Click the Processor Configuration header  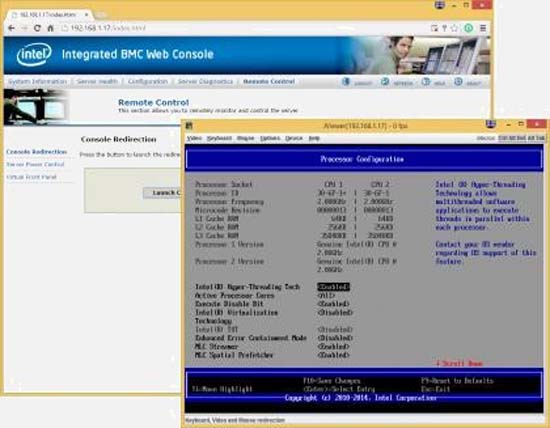pyautogui.click(x=362, y=159)
